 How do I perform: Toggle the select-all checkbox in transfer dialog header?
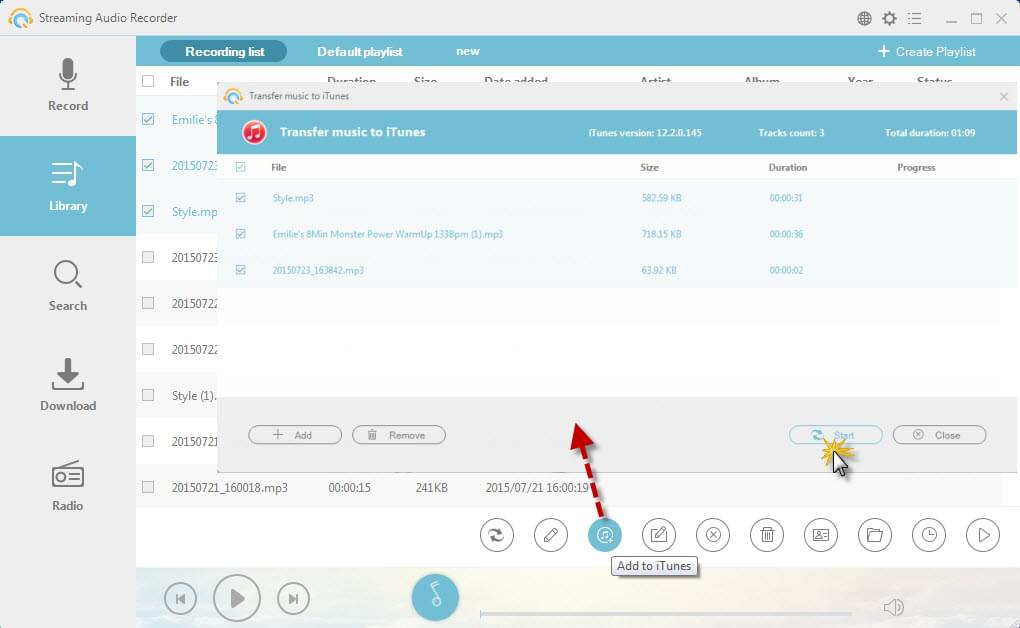pyautogui.click(x=240, y=167)
